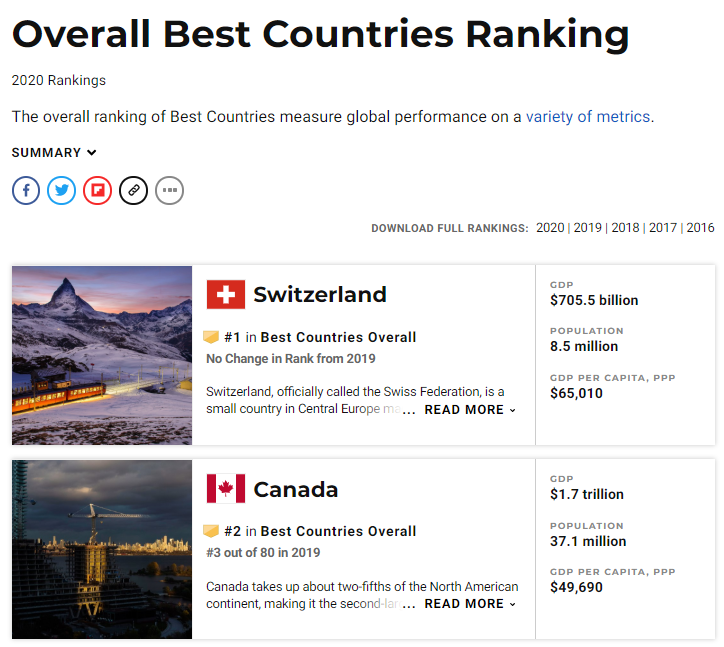Image resolution: width=724 pixels, height=647 pixels.
Task: Expand Canada's READ MORE description
Action: coord(470,604)
